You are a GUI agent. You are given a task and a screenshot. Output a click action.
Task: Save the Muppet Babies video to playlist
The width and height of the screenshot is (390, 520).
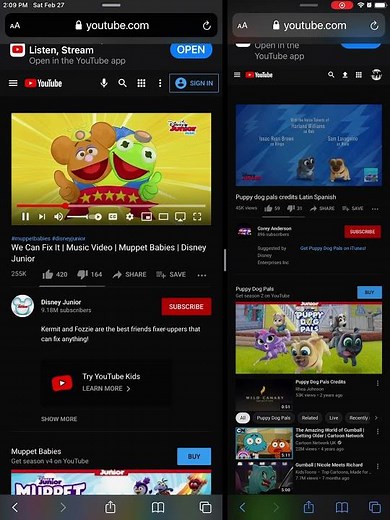tap(171, 274)
